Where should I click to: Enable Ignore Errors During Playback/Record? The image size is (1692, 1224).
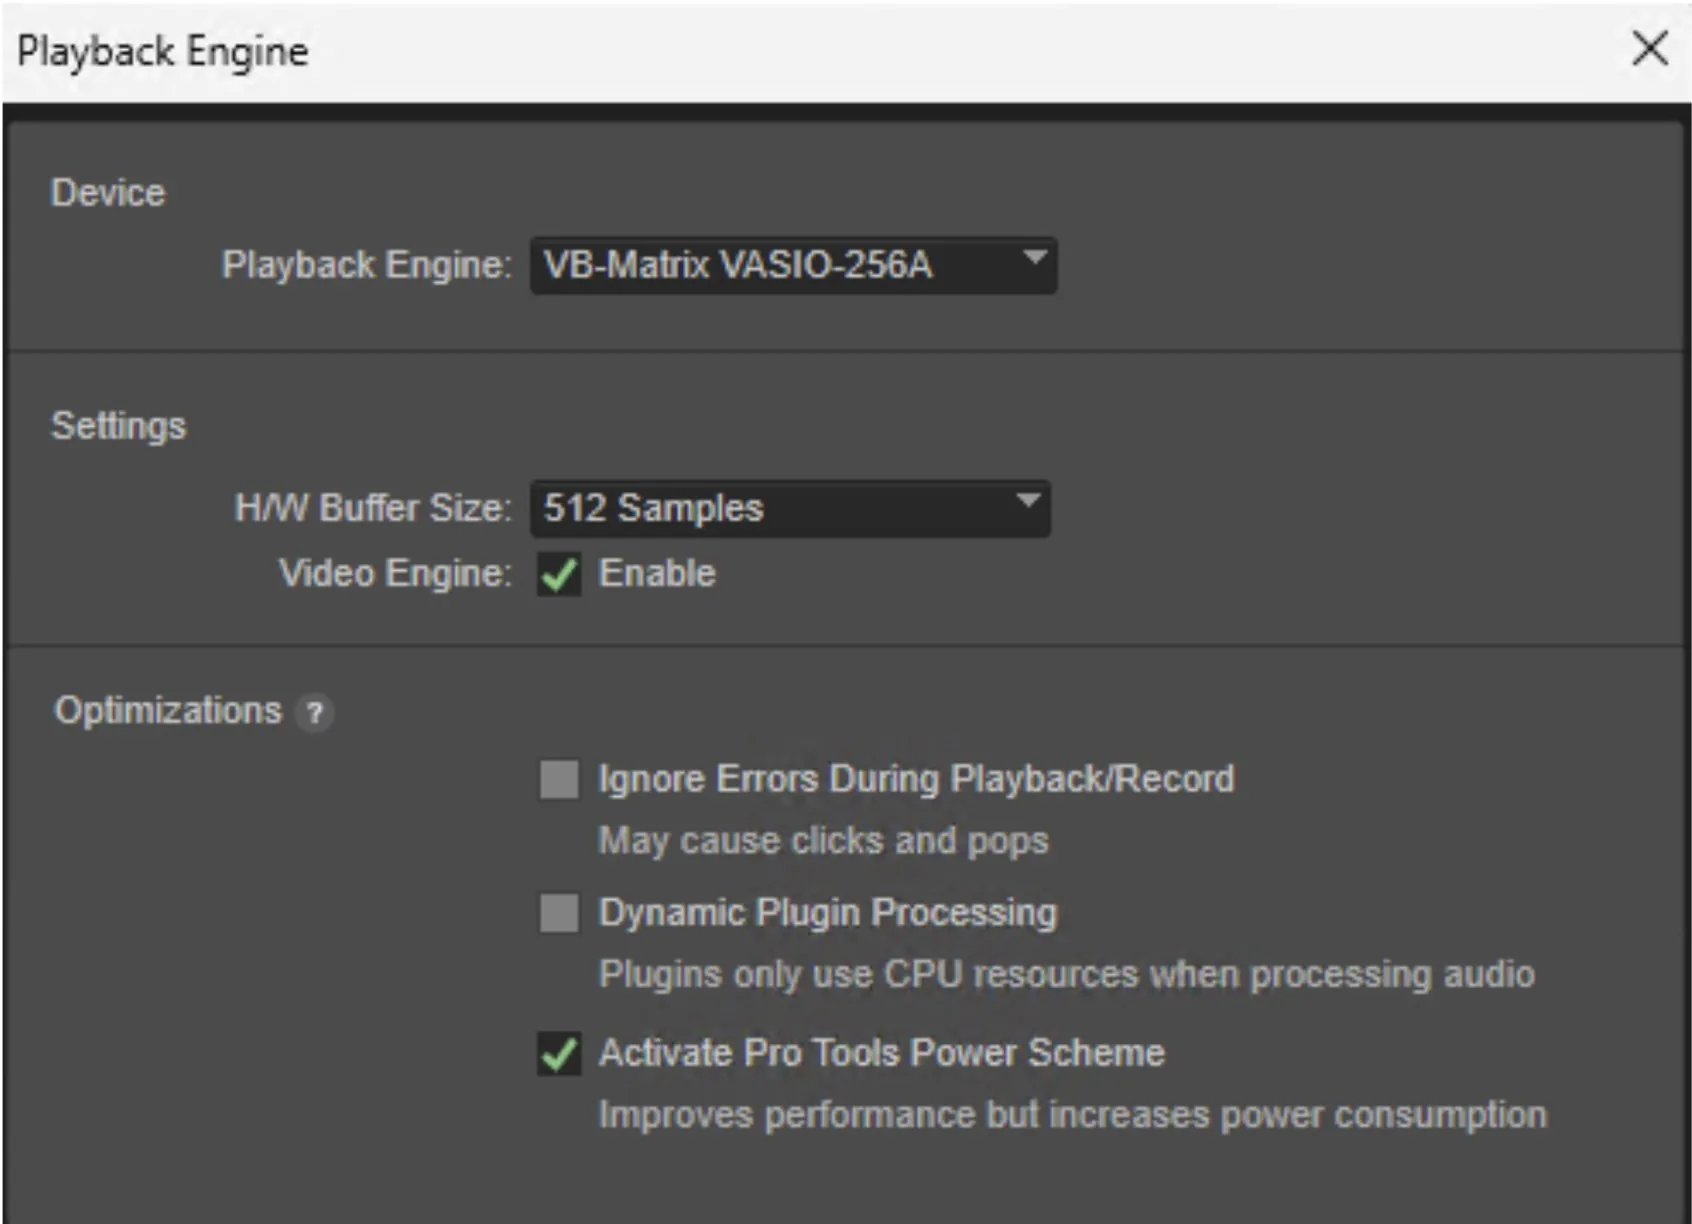point(559,779)
